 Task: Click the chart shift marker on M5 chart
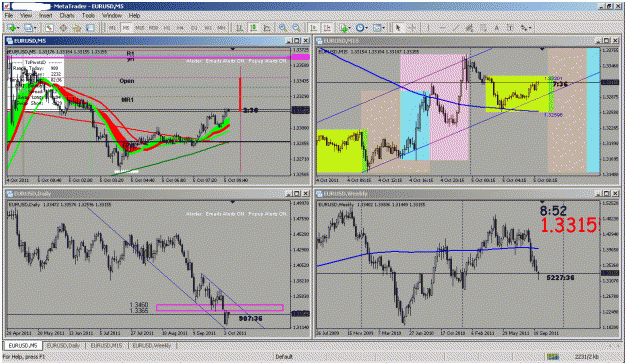pyautogui.click(x=233, y=49)
